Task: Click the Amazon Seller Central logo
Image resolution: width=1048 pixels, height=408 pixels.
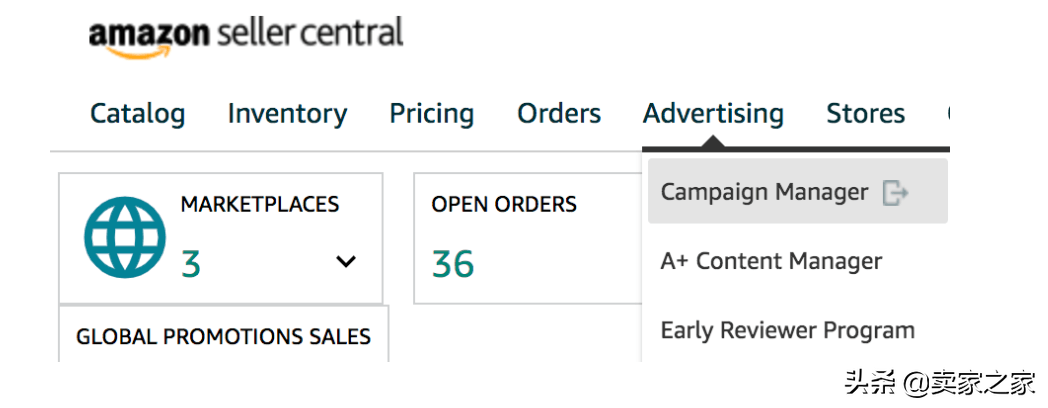Action: coord(247,35)
